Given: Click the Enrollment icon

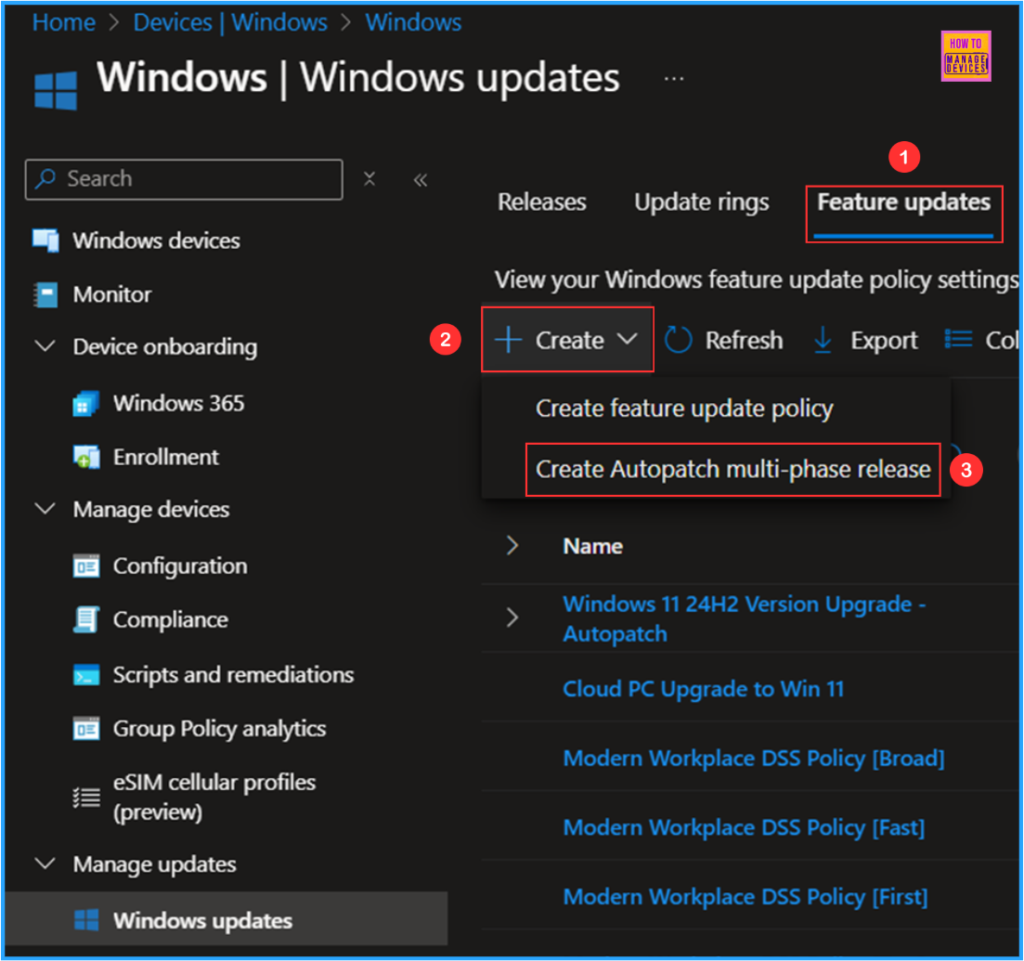Looking at the screenshot, I should click(x=86, y=457).
